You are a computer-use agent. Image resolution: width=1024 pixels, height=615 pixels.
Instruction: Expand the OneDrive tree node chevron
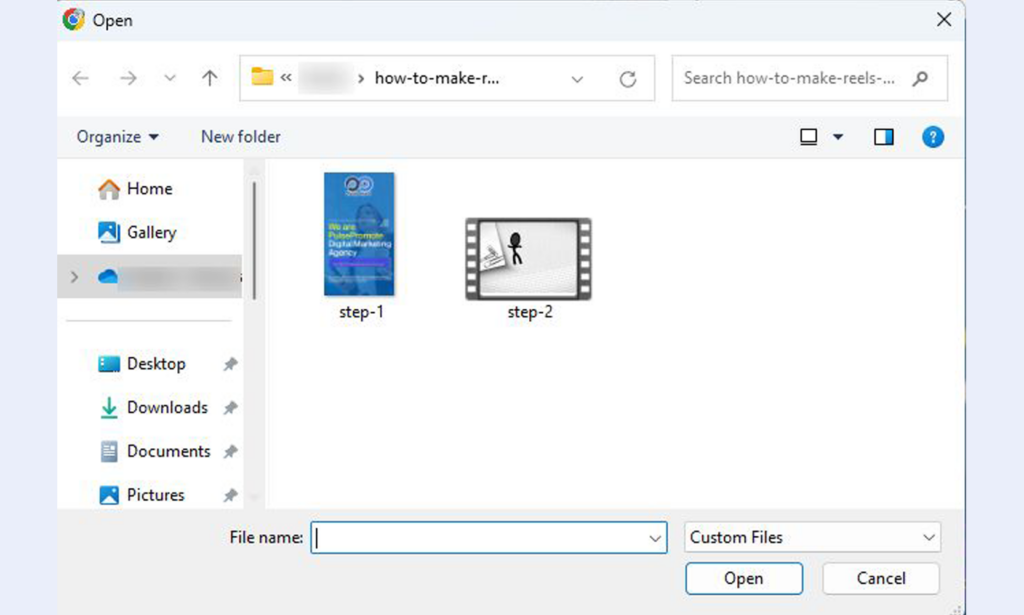point(75,277)
